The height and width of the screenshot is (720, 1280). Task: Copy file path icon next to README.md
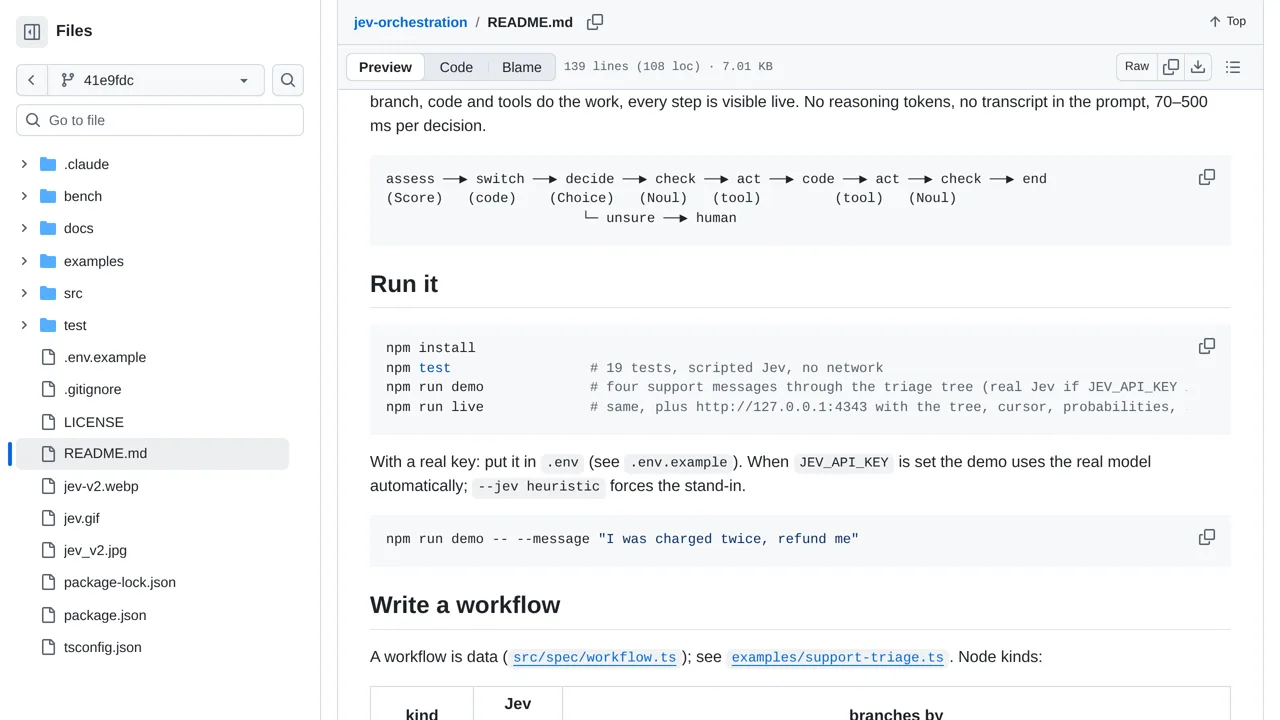click(x=595, y=22)
